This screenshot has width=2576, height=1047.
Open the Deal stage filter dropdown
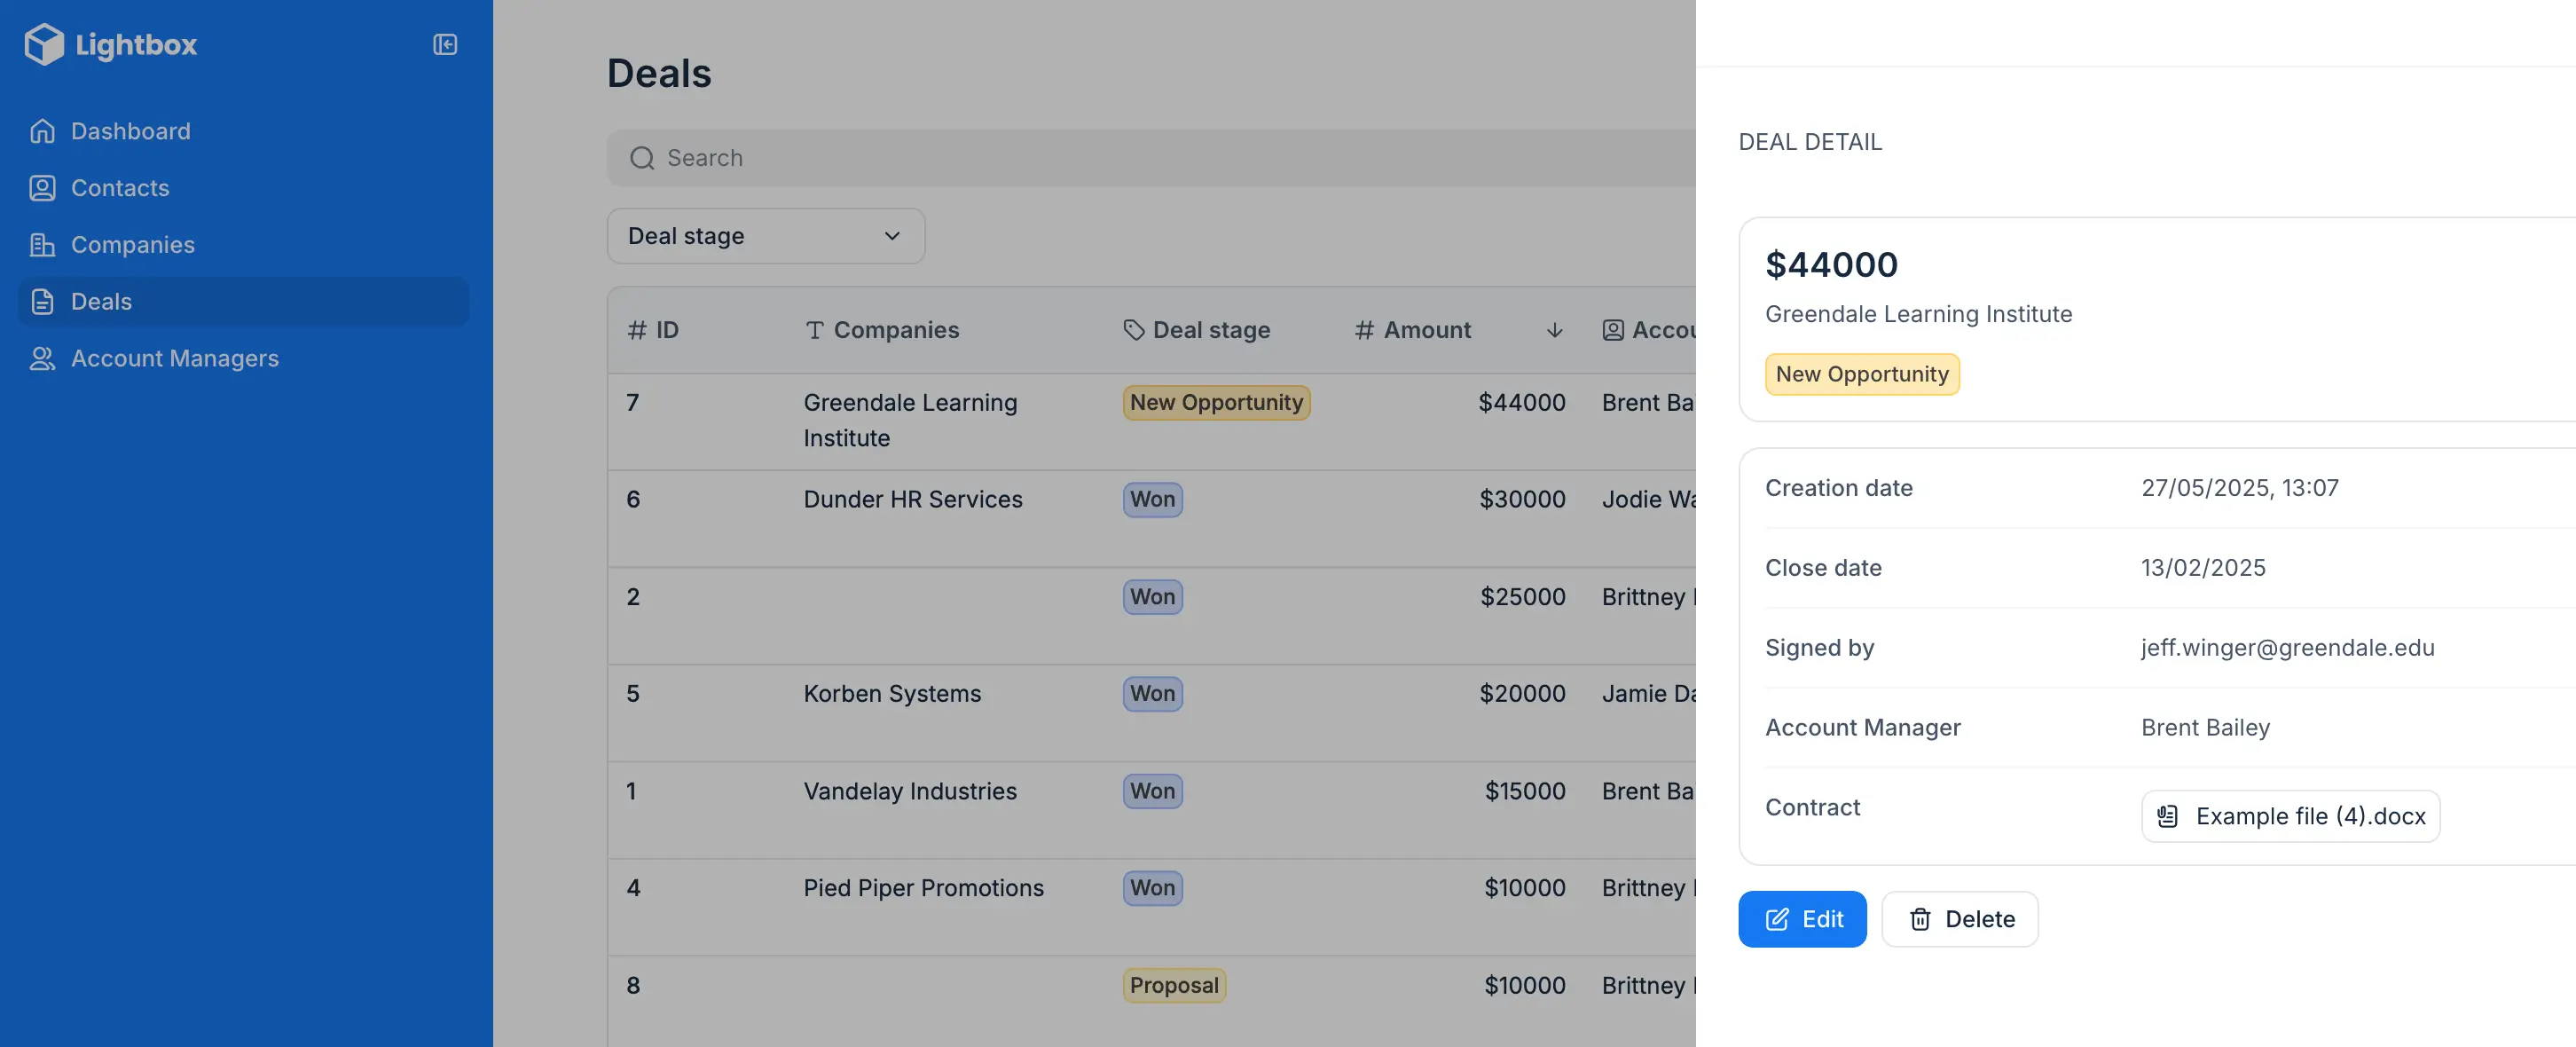click(x=765, y=236)
